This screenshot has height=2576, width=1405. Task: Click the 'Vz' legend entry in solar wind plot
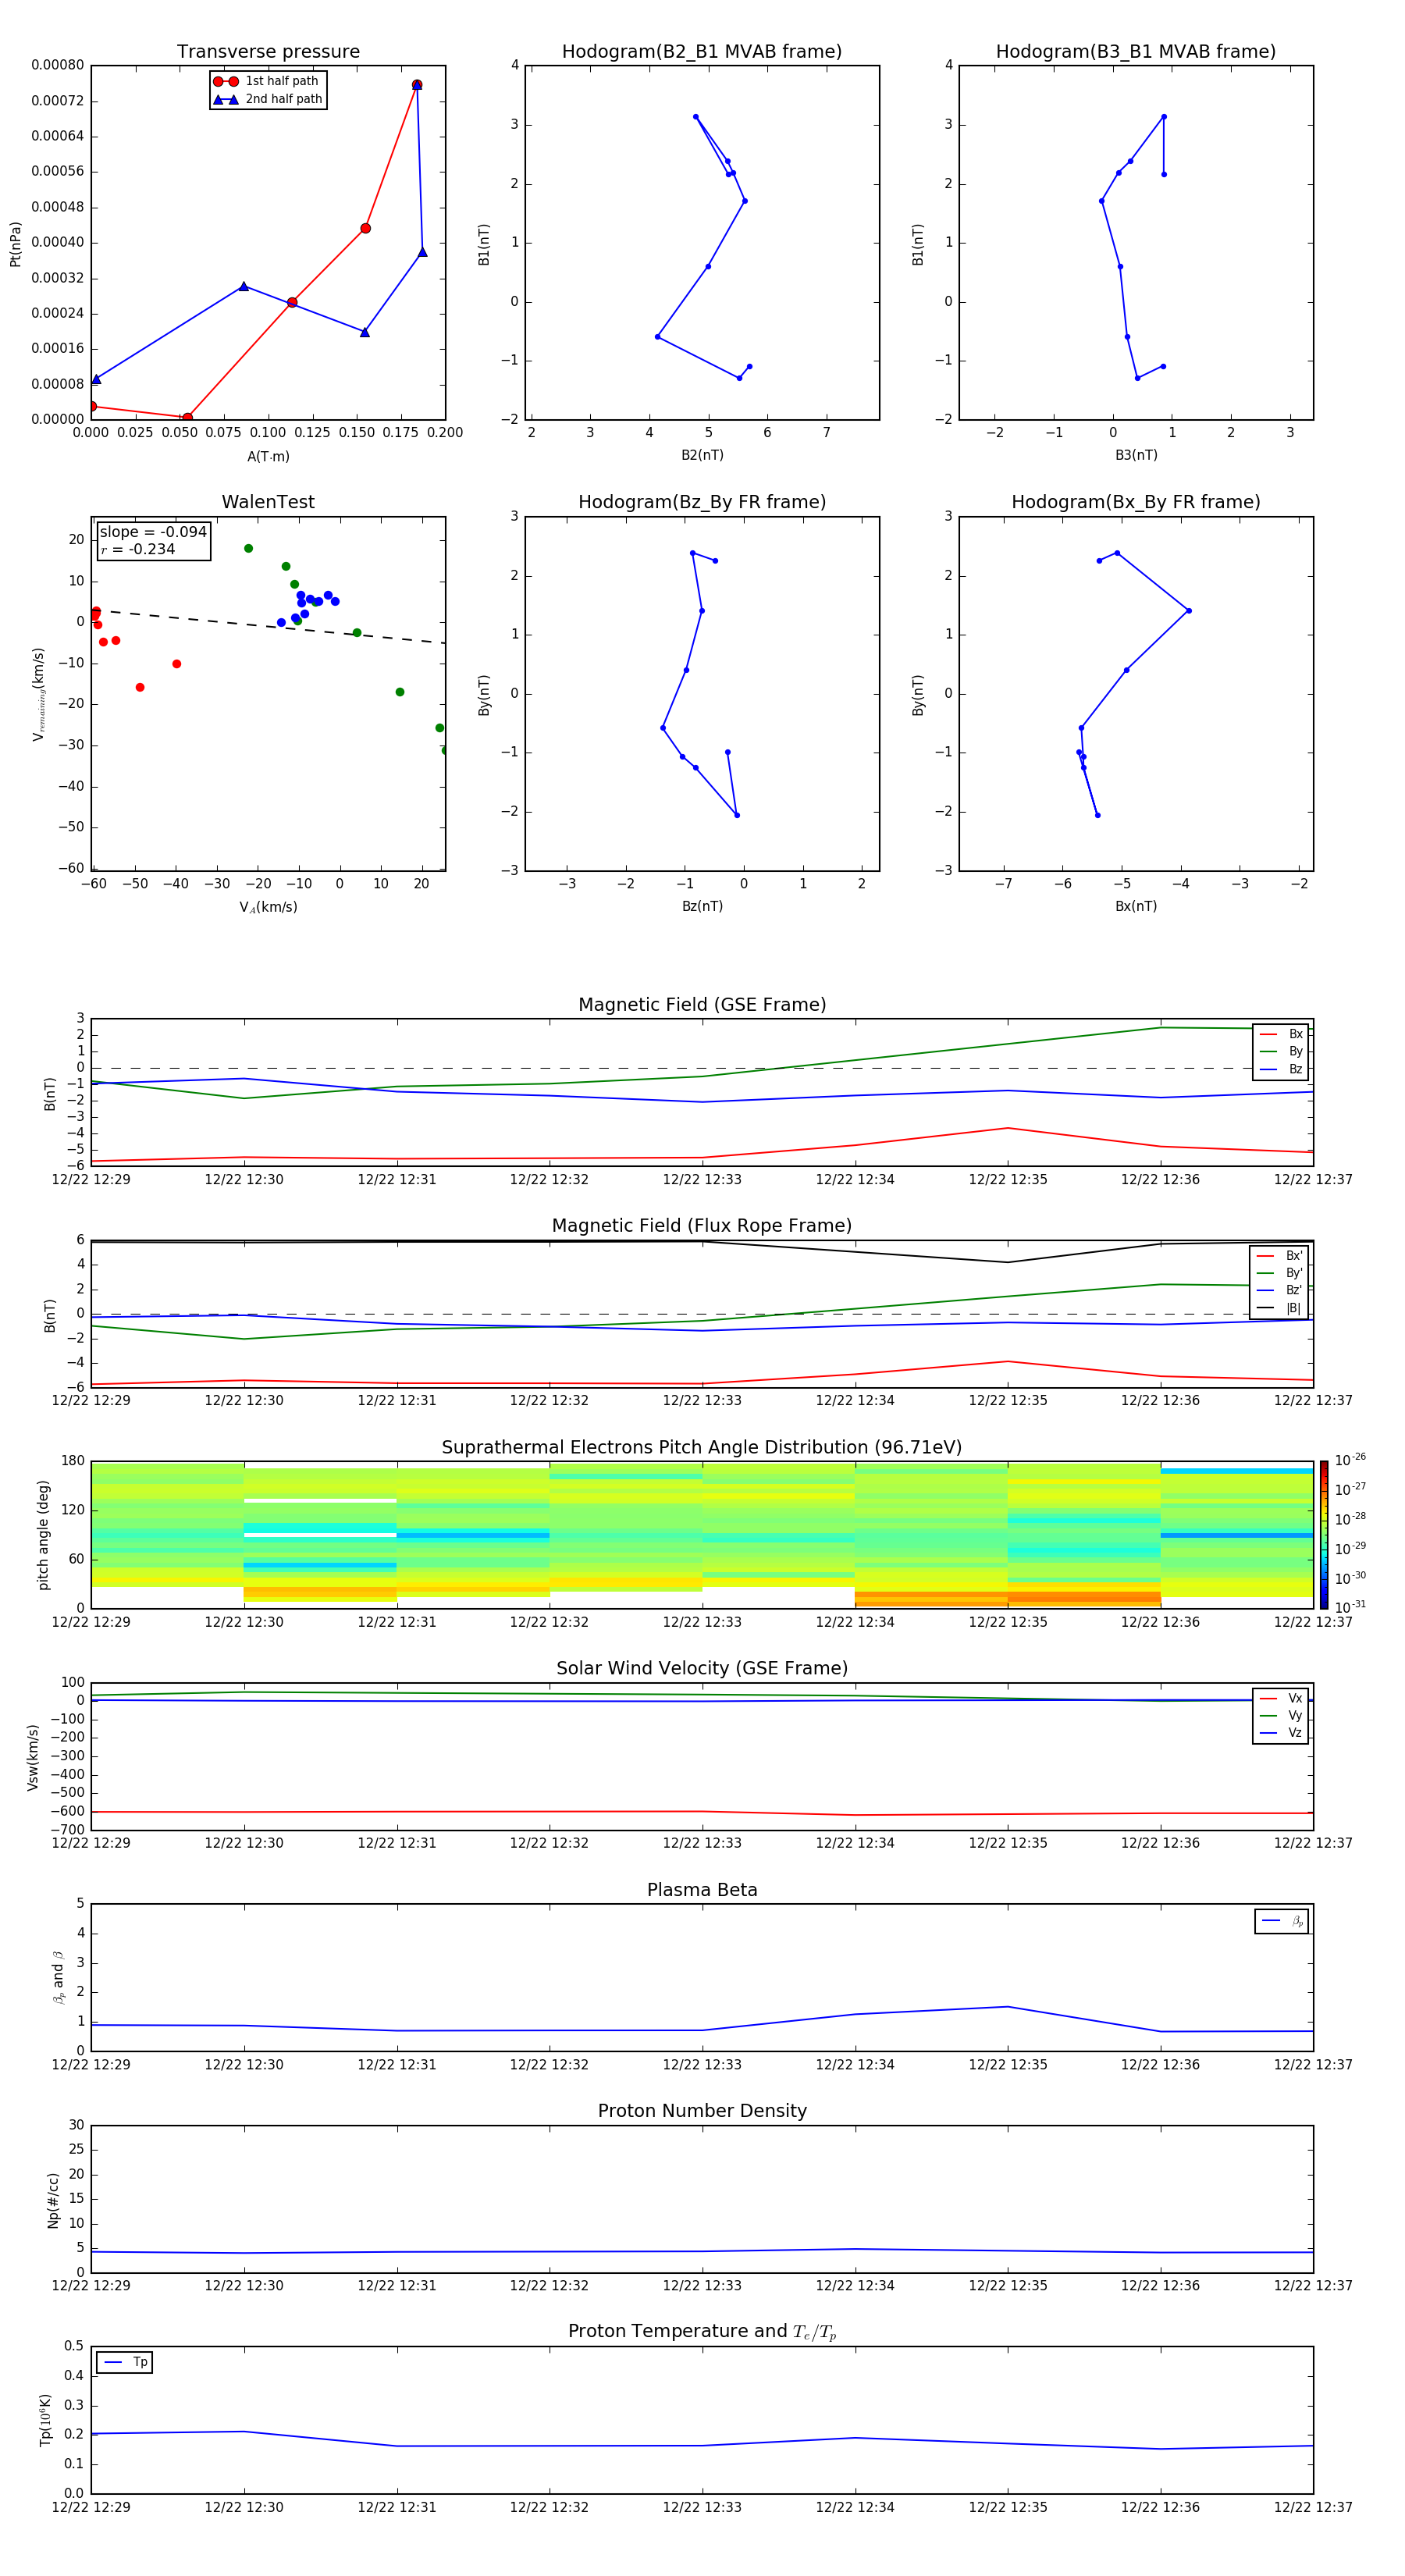[1281, 1733]
